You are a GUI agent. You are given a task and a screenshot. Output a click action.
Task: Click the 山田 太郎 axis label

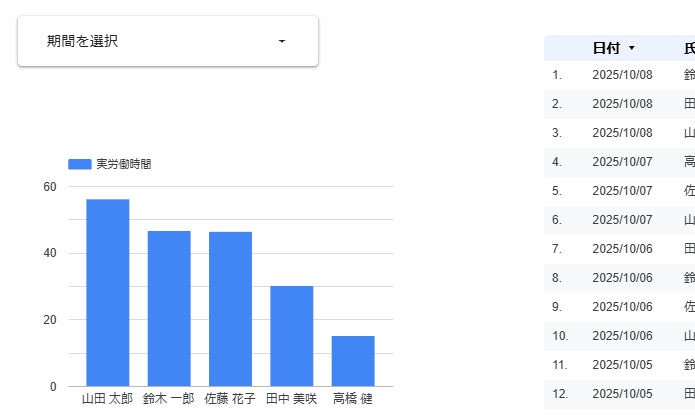point(107,399)
